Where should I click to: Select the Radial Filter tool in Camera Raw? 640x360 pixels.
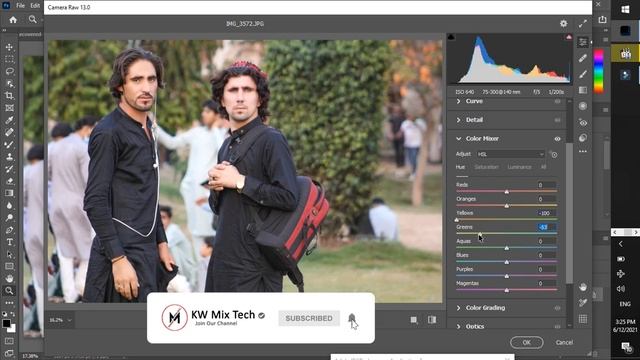point(583,106)
